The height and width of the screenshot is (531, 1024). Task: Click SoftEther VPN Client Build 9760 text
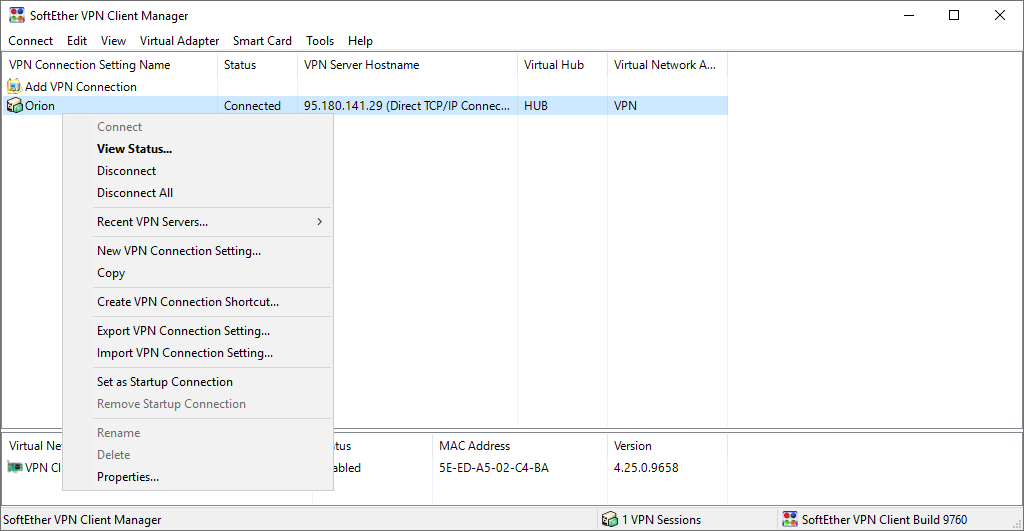pos(884,520)
